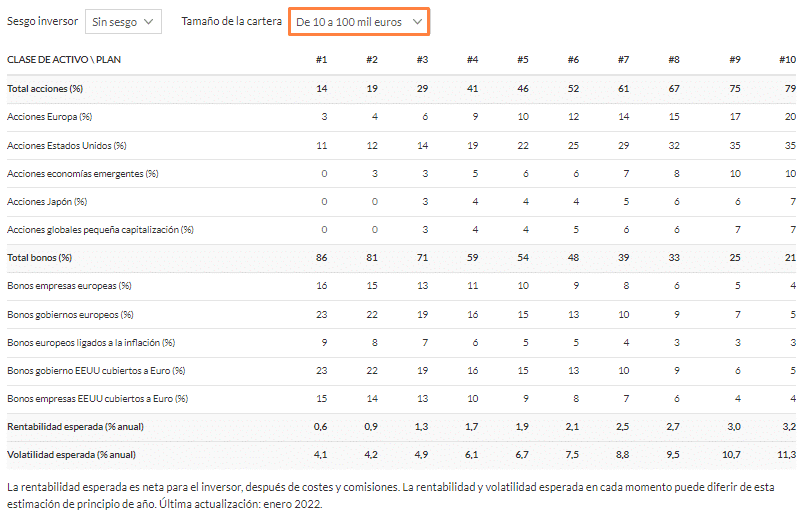The width and height of the screenshot is (810, 515).
Task: Select the #8 plan column header
Action: click(x=674, y=59)
